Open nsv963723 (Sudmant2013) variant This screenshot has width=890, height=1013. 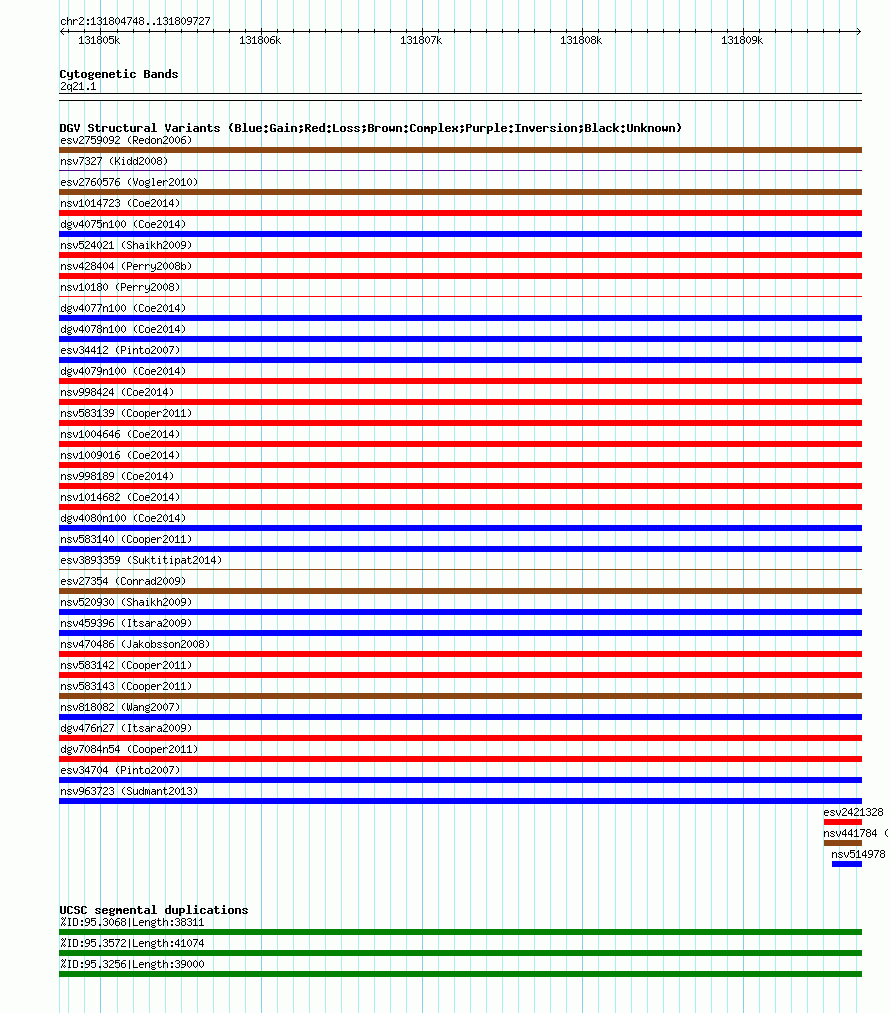pos(129,791)
